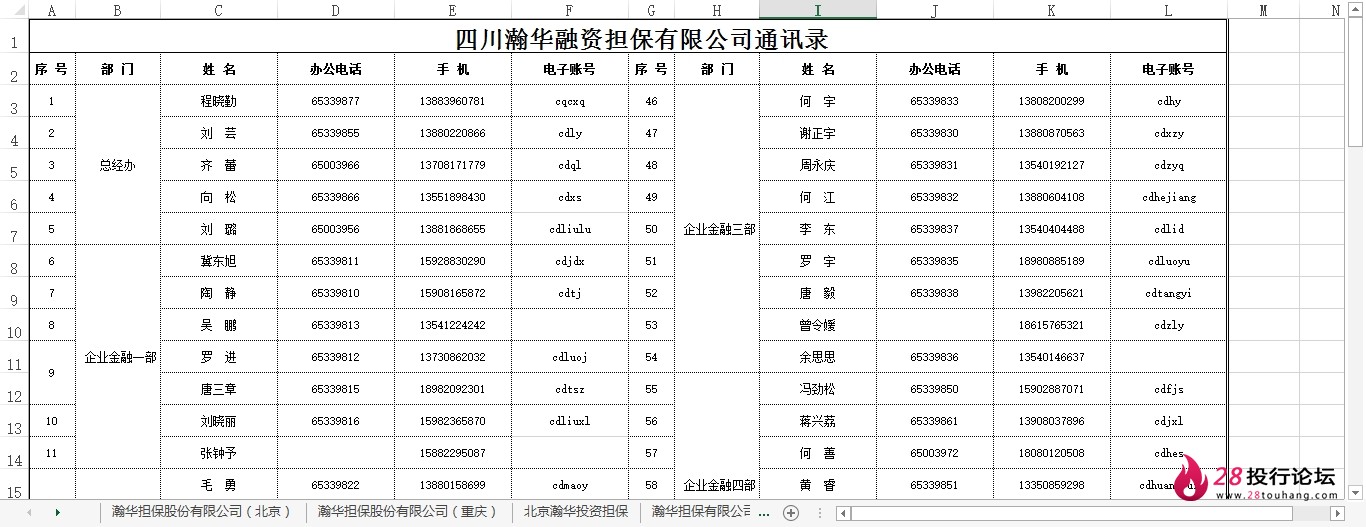This screenshot has width=1366, height=527.
Task: Click account cell cdtangyi
Action: coord(1168,293)
